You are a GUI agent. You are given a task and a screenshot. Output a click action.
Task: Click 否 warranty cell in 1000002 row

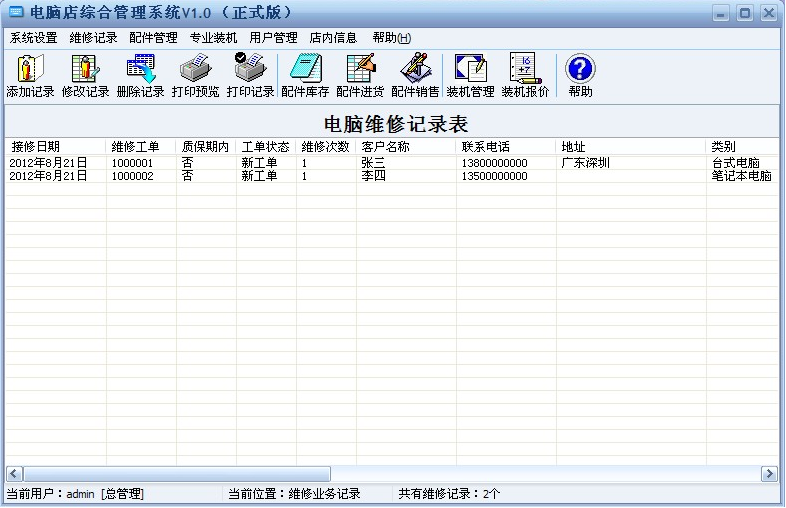pyautogui.click(x=187, y=176)
